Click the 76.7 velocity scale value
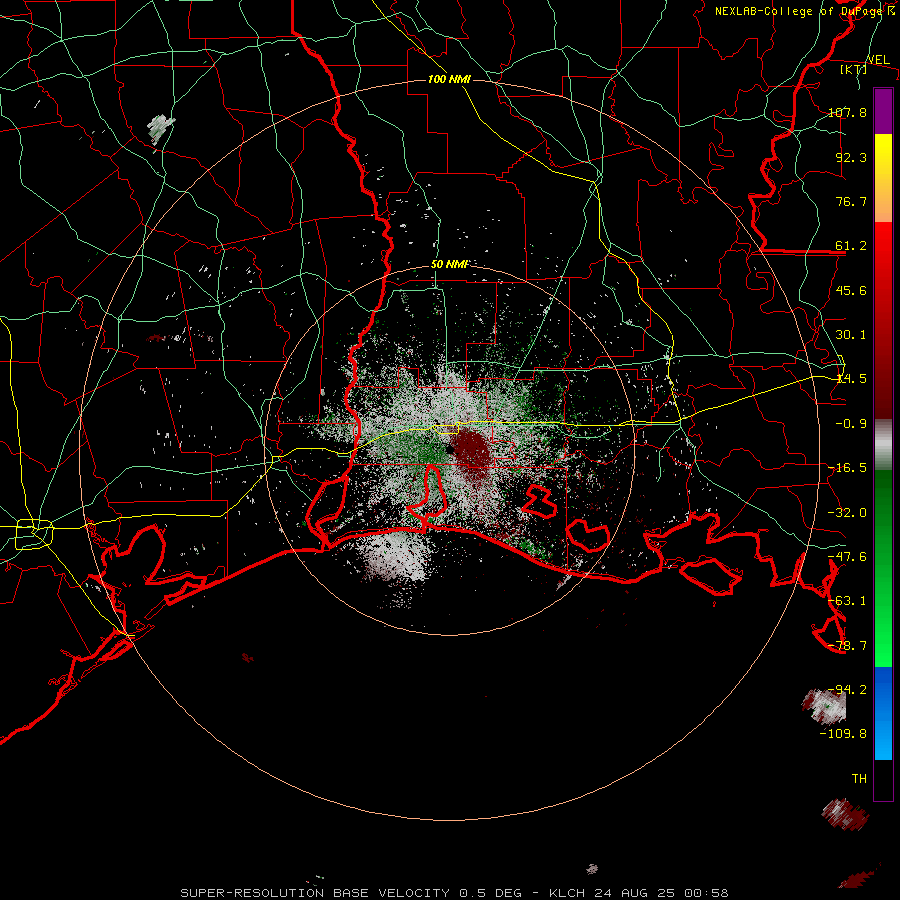Image resolution: width=900 pixels, height=900 pixels. [851, 201]
